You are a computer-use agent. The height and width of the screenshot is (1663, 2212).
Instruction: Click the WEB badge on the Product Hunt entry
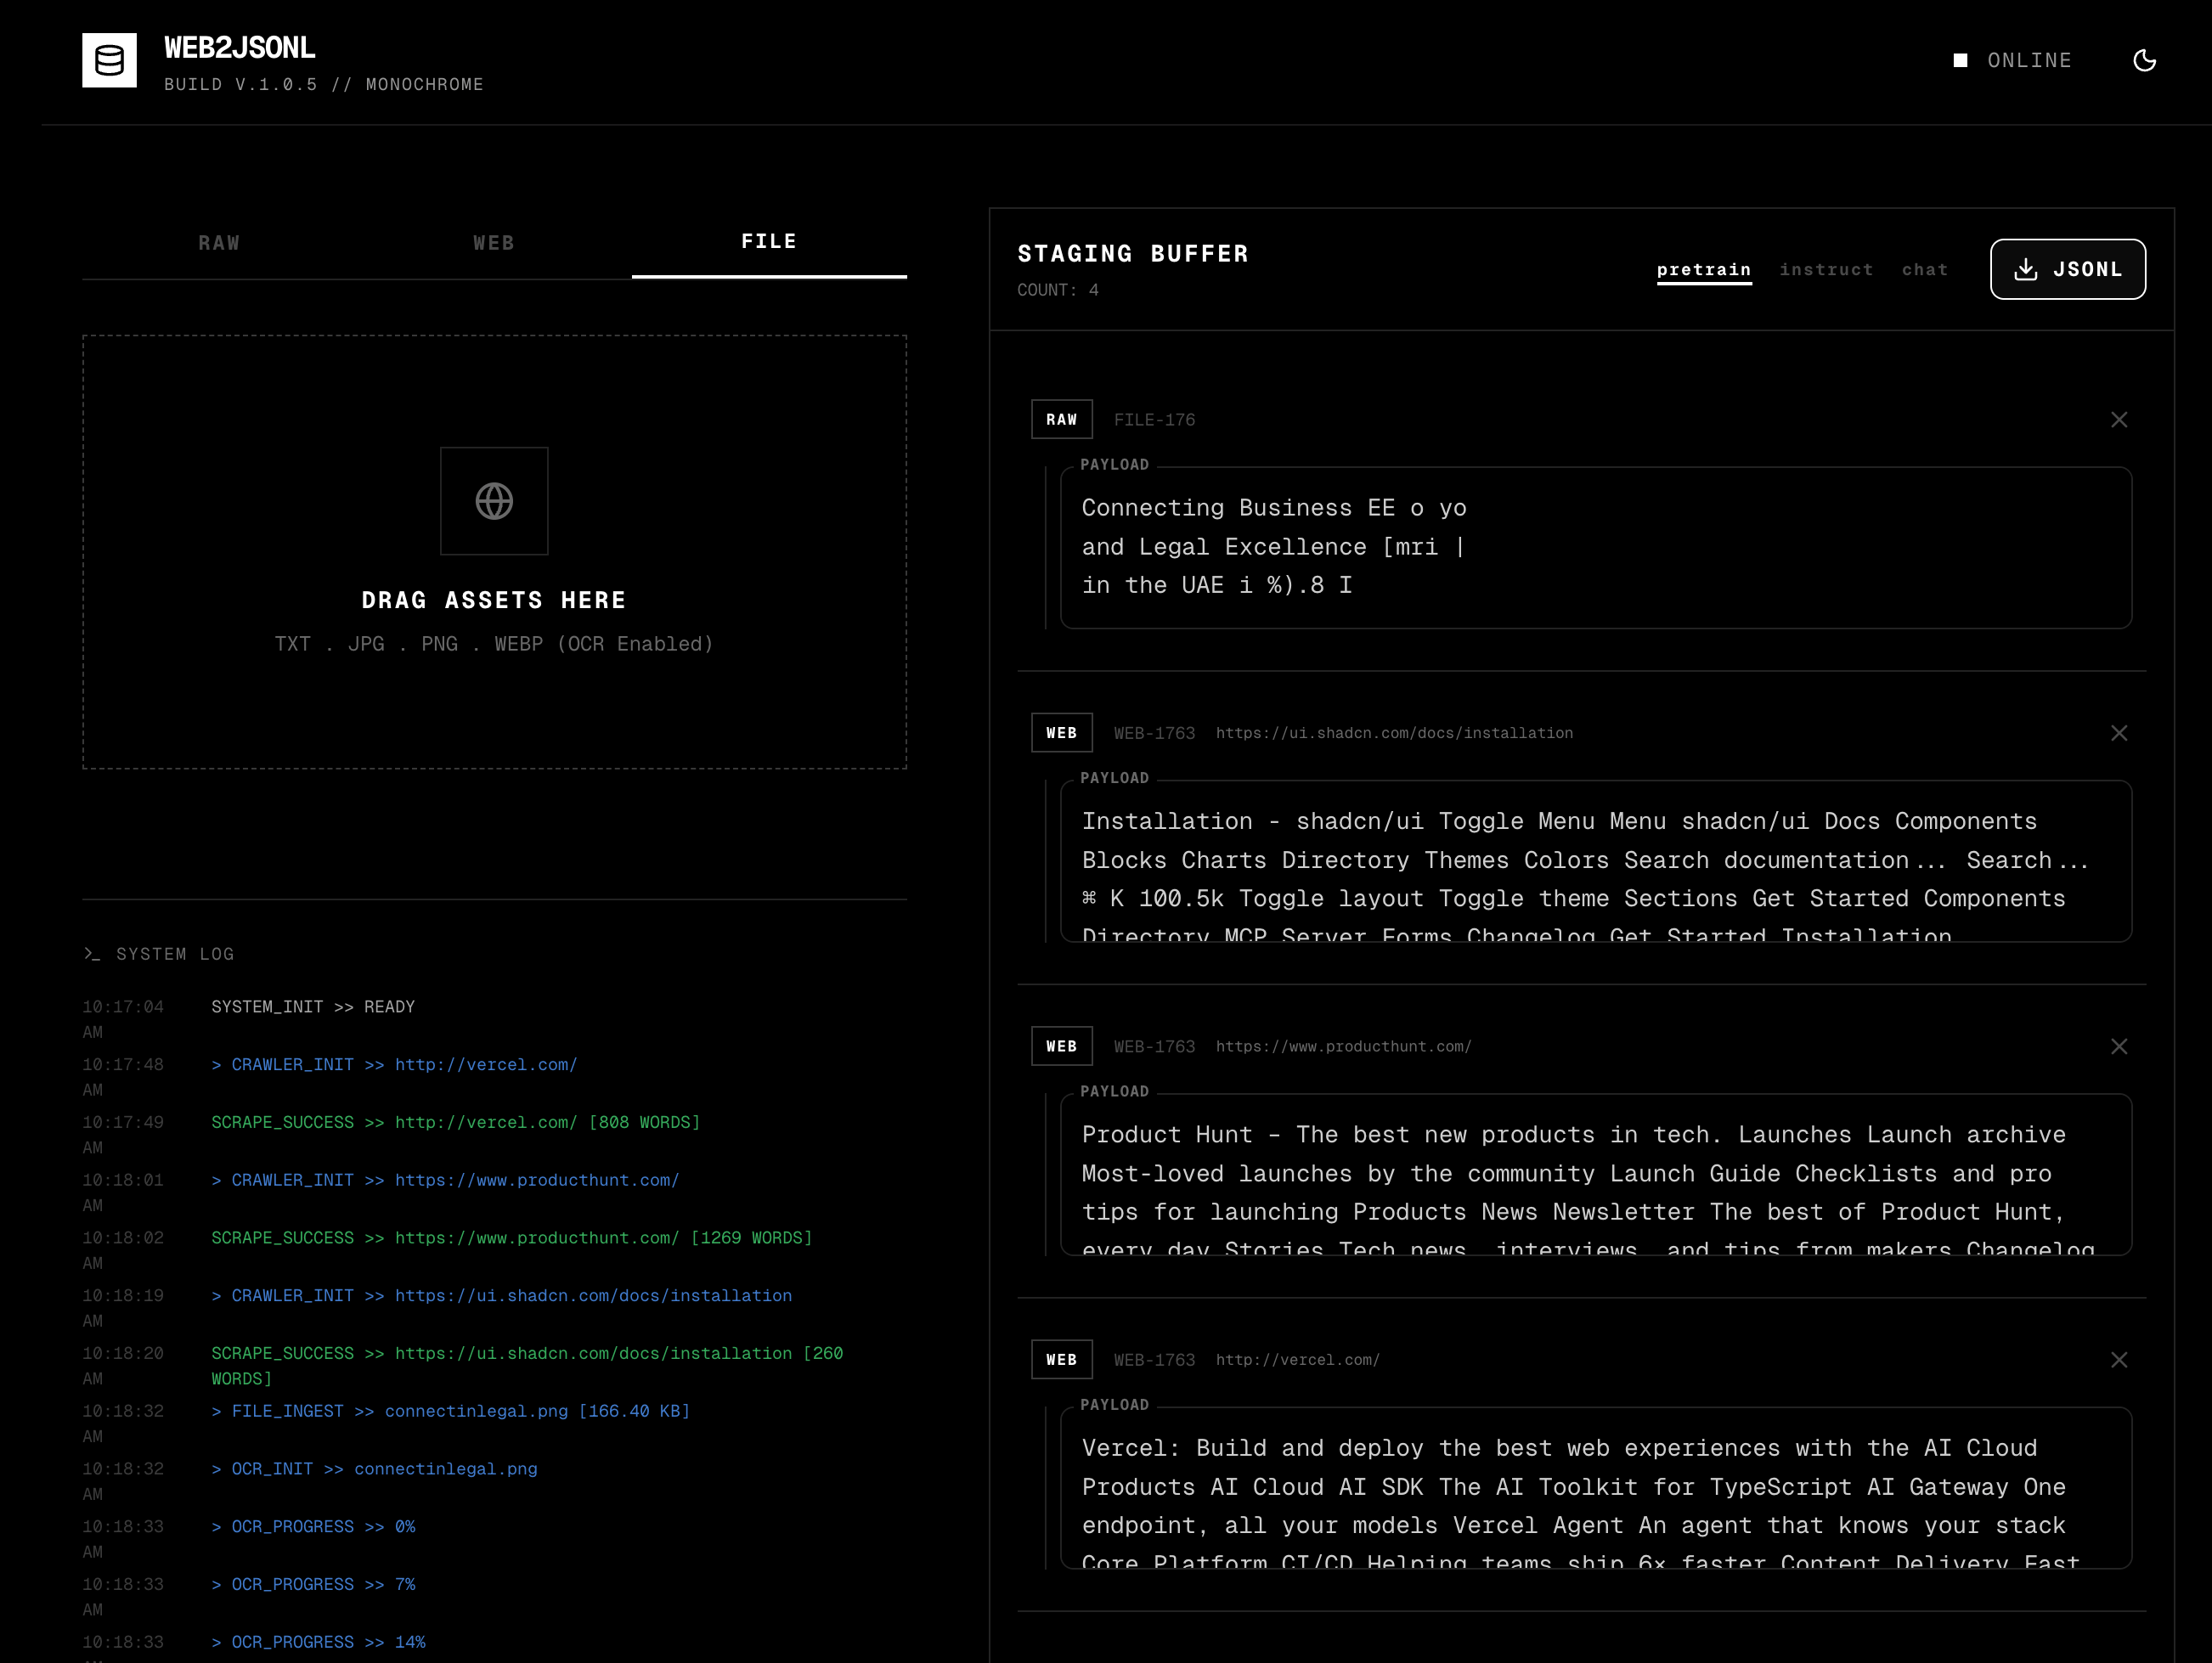click(x=1061, y=1046)
